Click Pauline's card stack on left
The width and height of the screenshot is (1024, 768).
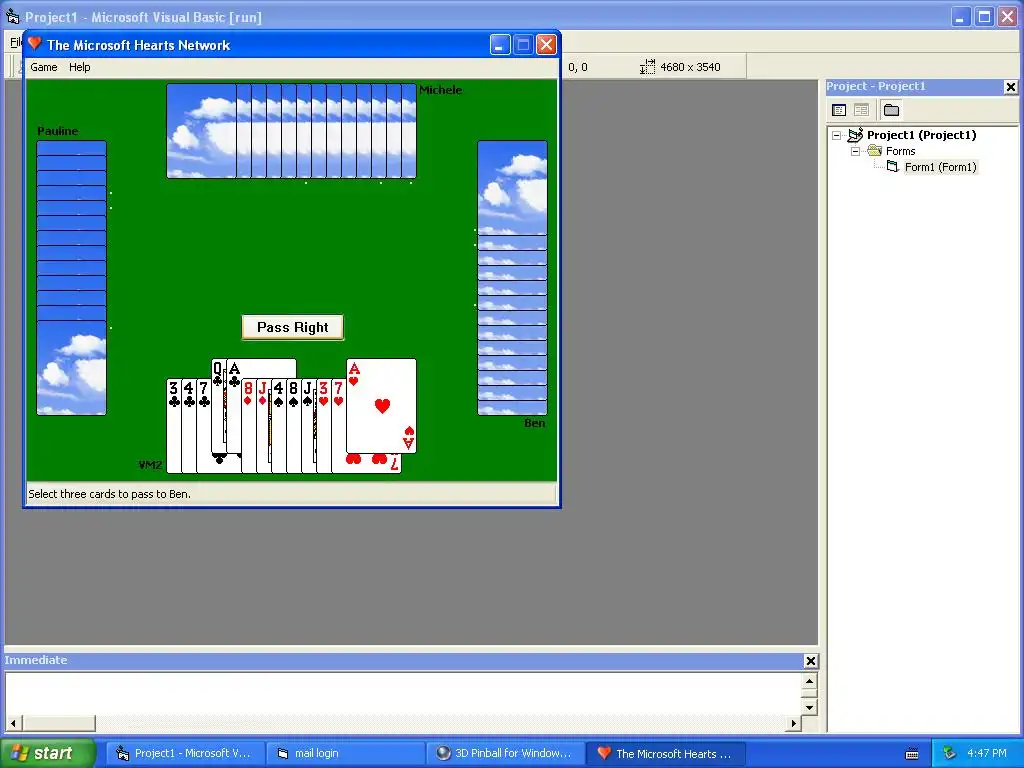pyautogui.click(x=71, y=278)
